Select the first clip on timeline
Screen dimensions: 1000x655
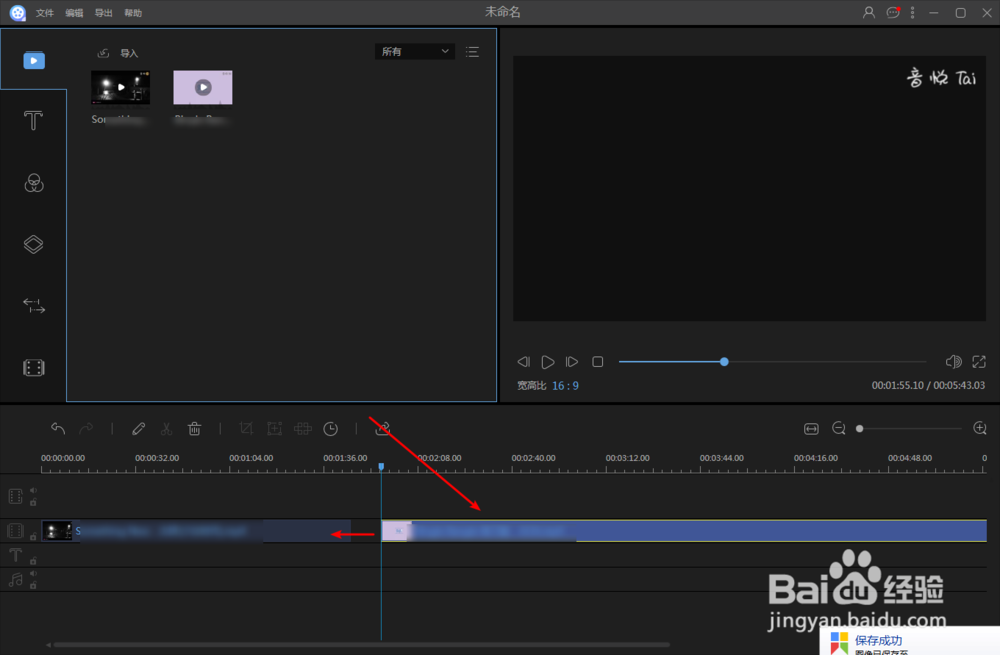pos(196,531)
